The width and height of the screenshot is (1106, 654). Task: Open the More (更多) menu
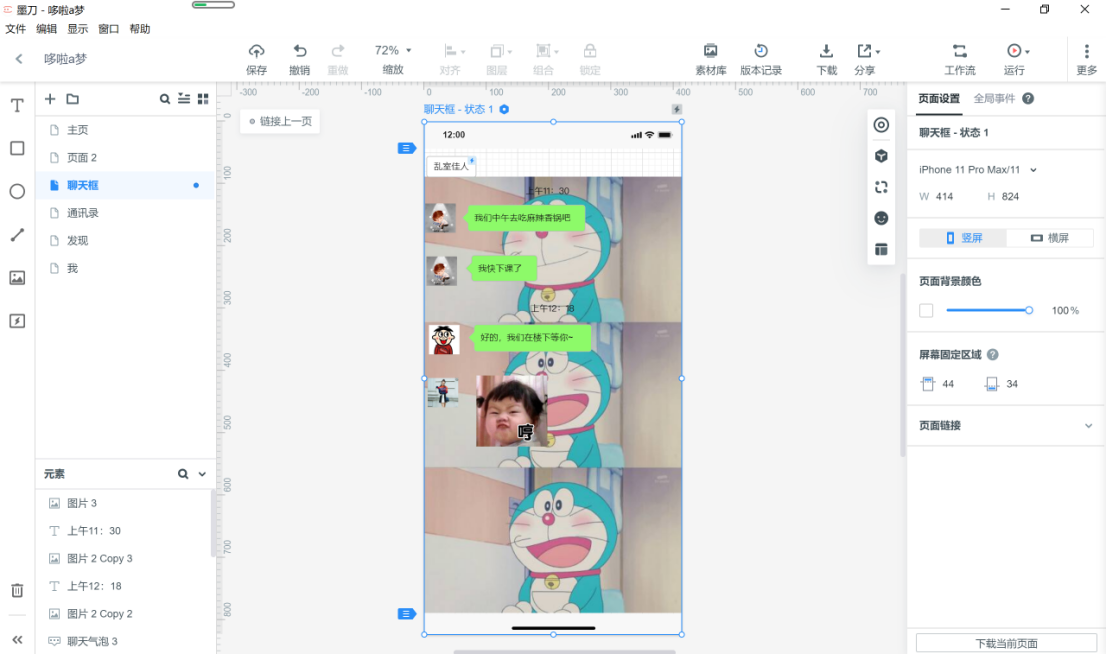(1086, 59)
